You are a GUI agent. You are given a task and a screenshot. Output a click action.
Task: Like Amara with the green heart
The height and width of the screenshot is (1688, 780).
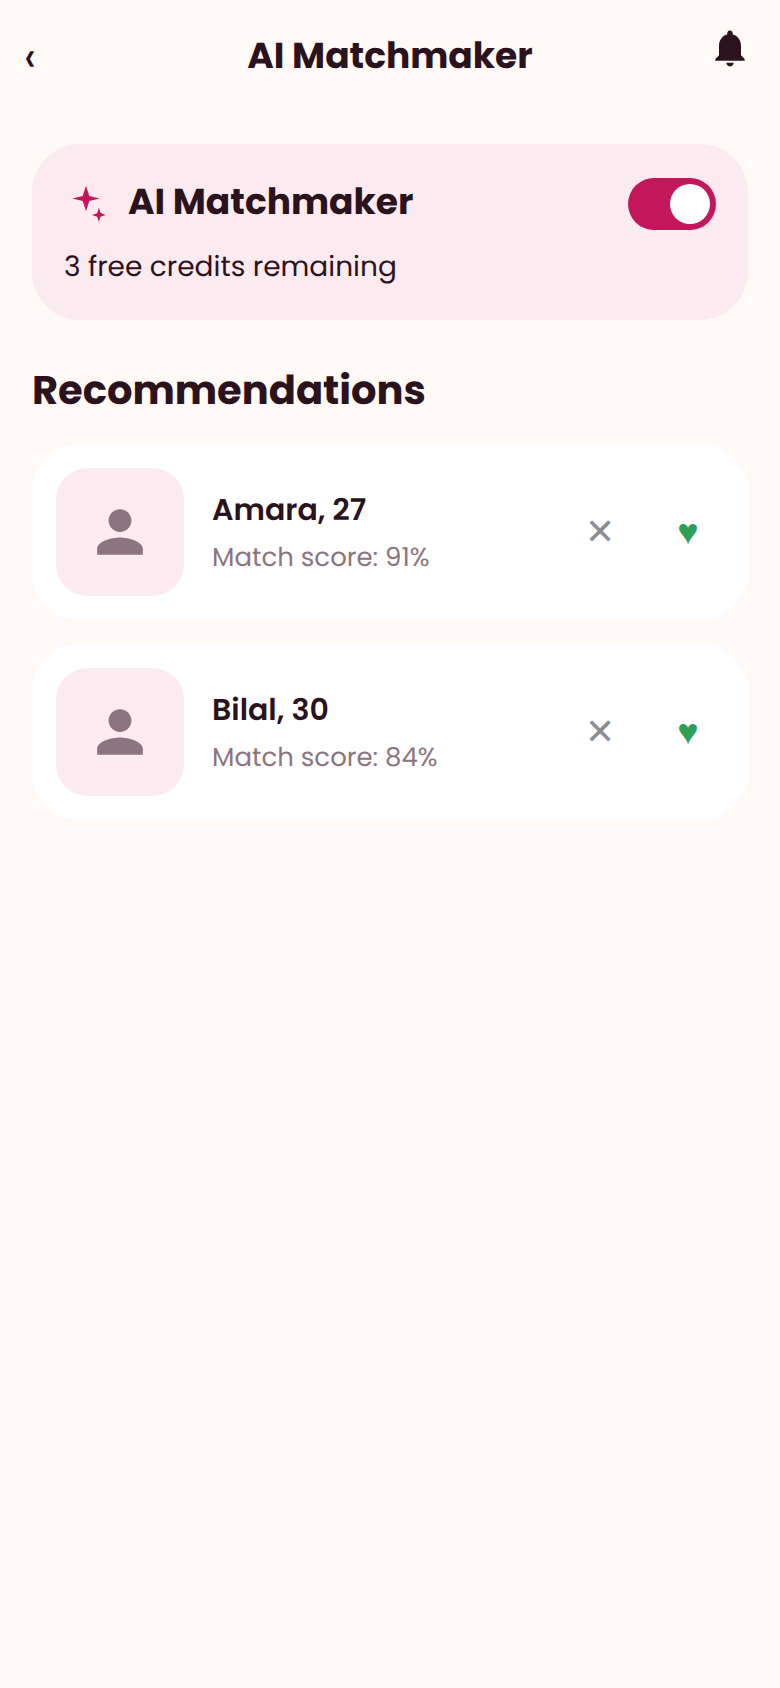click(688, 532)
